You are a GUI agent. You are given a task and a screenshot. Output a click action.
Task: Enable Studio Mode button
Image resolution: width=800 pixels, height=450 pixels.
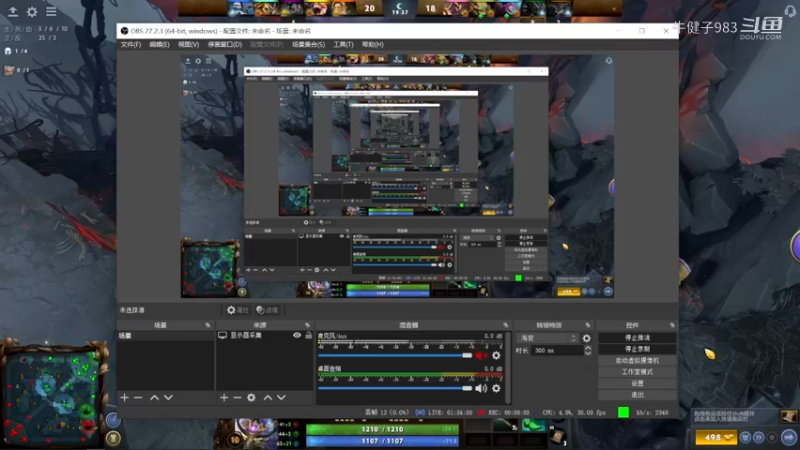click(x=637, y=372)
